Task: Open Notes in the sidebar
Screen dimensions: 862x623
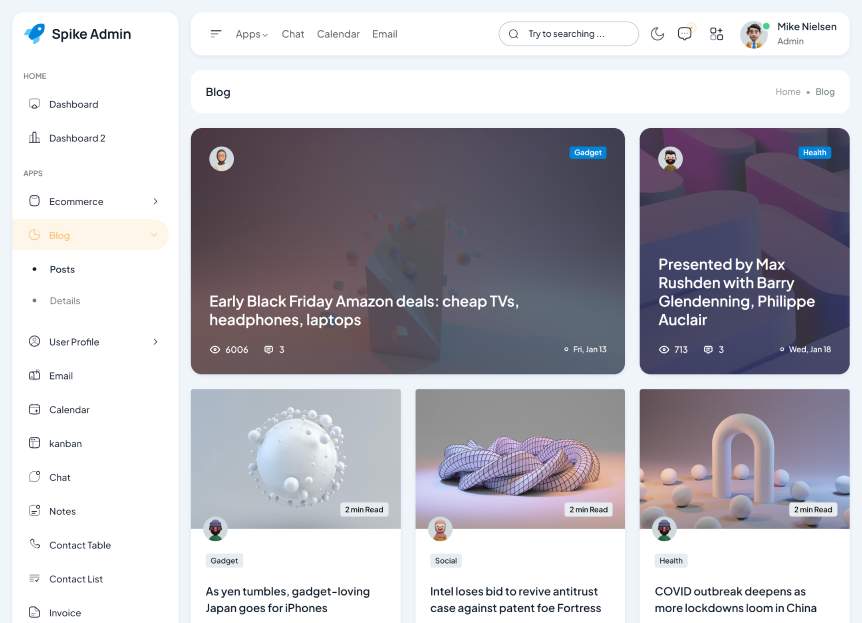Action: [62, 511]
